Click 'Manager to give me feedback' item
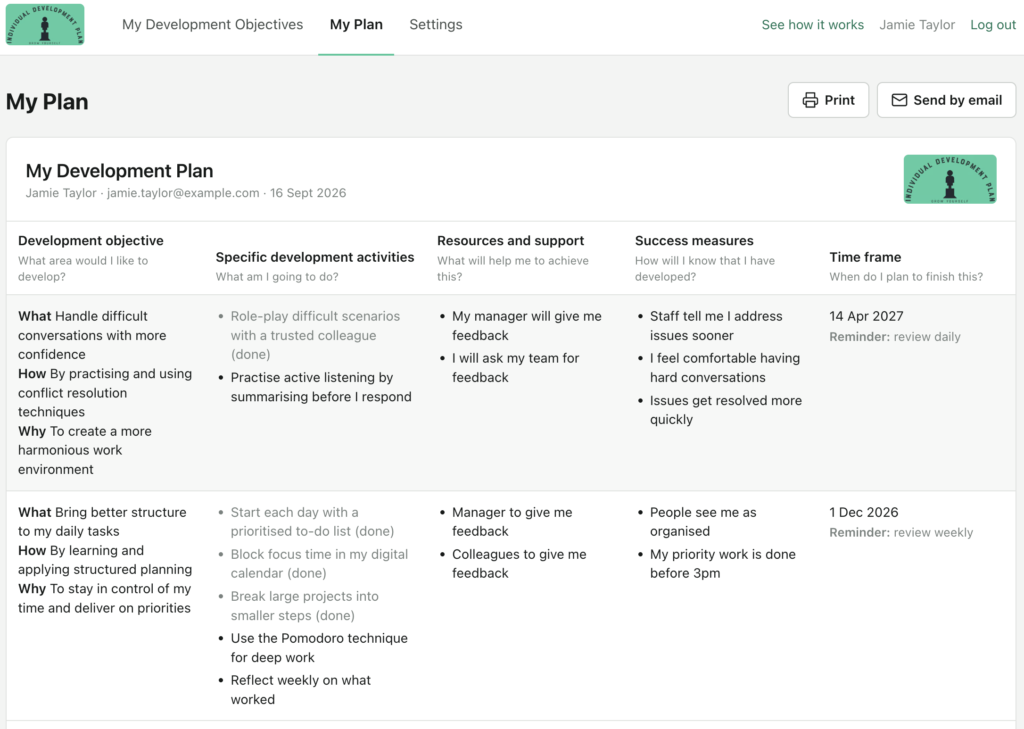Screen dimensions: 1024x729 (512, 521)
